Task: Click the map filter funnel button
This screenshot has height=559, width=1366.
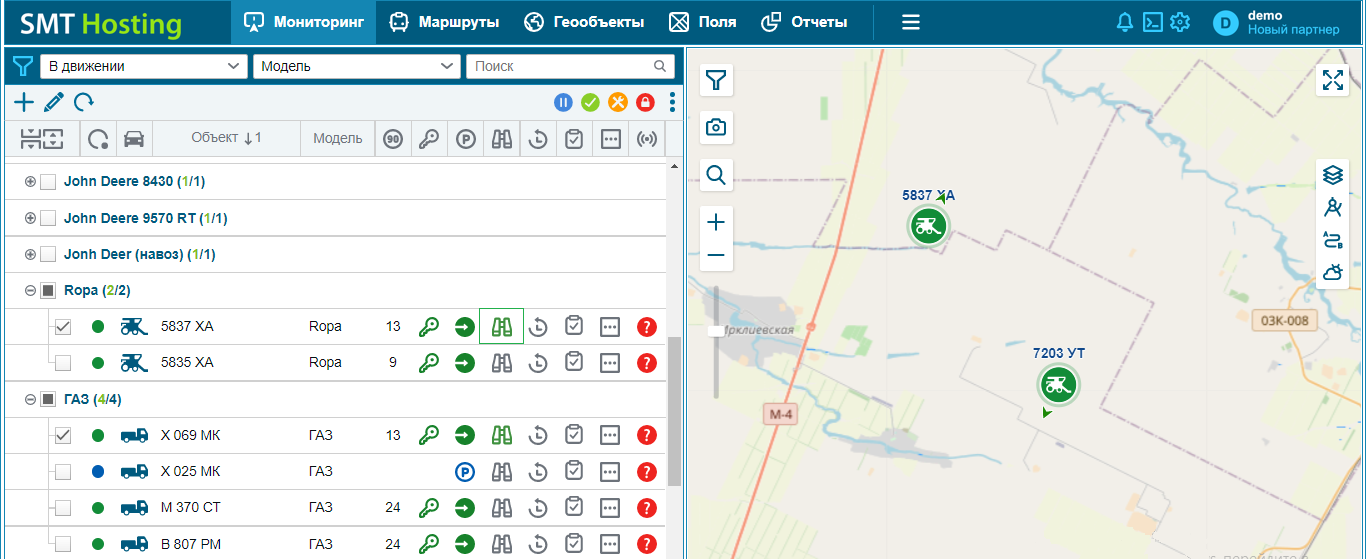Action: point(716,80)
